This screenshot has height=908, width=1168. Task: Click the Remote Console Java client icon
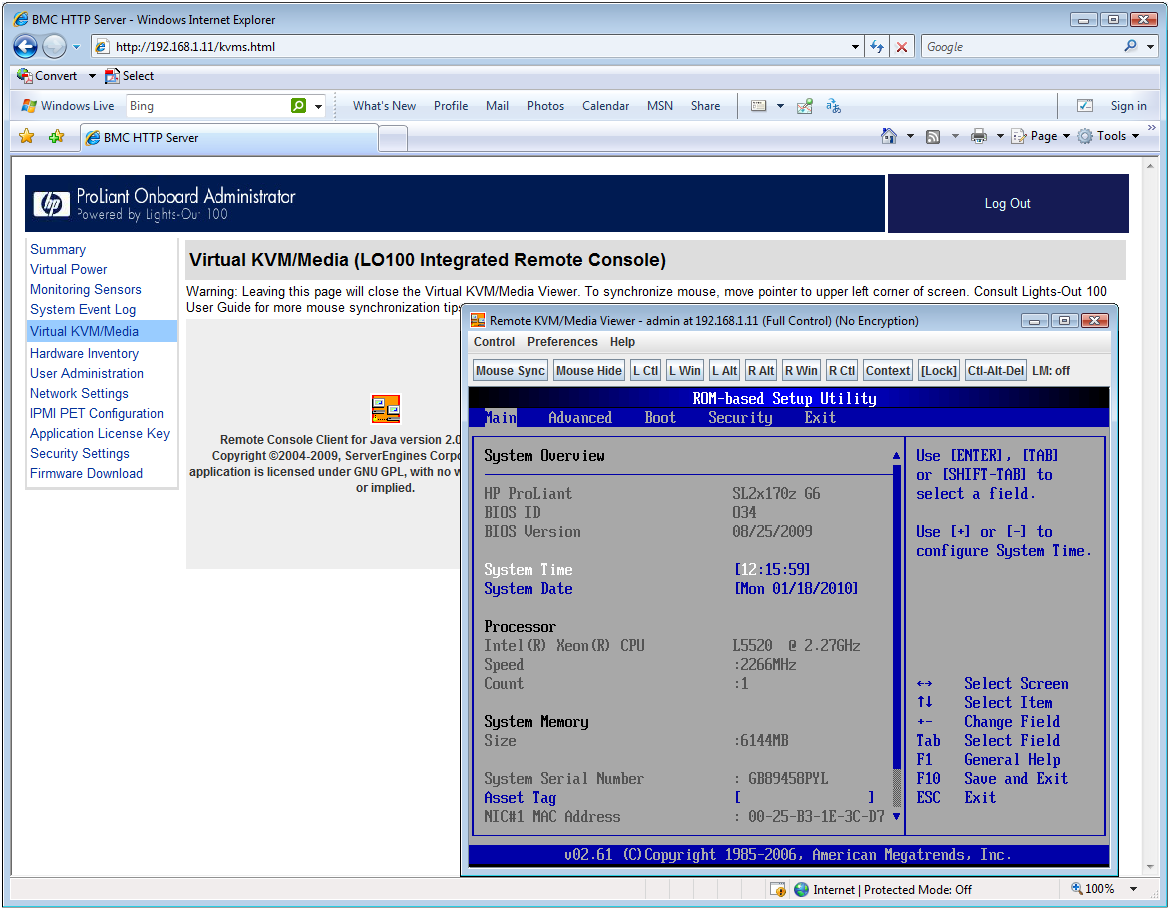pyautogui.click(x=386, y=409)
